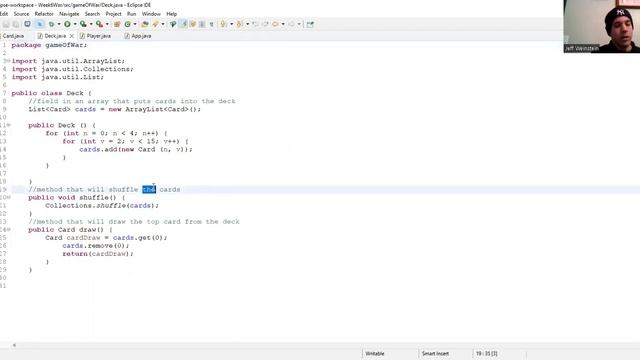Click the Writable status bar entry
640x360 pixels.
point(375,353)
